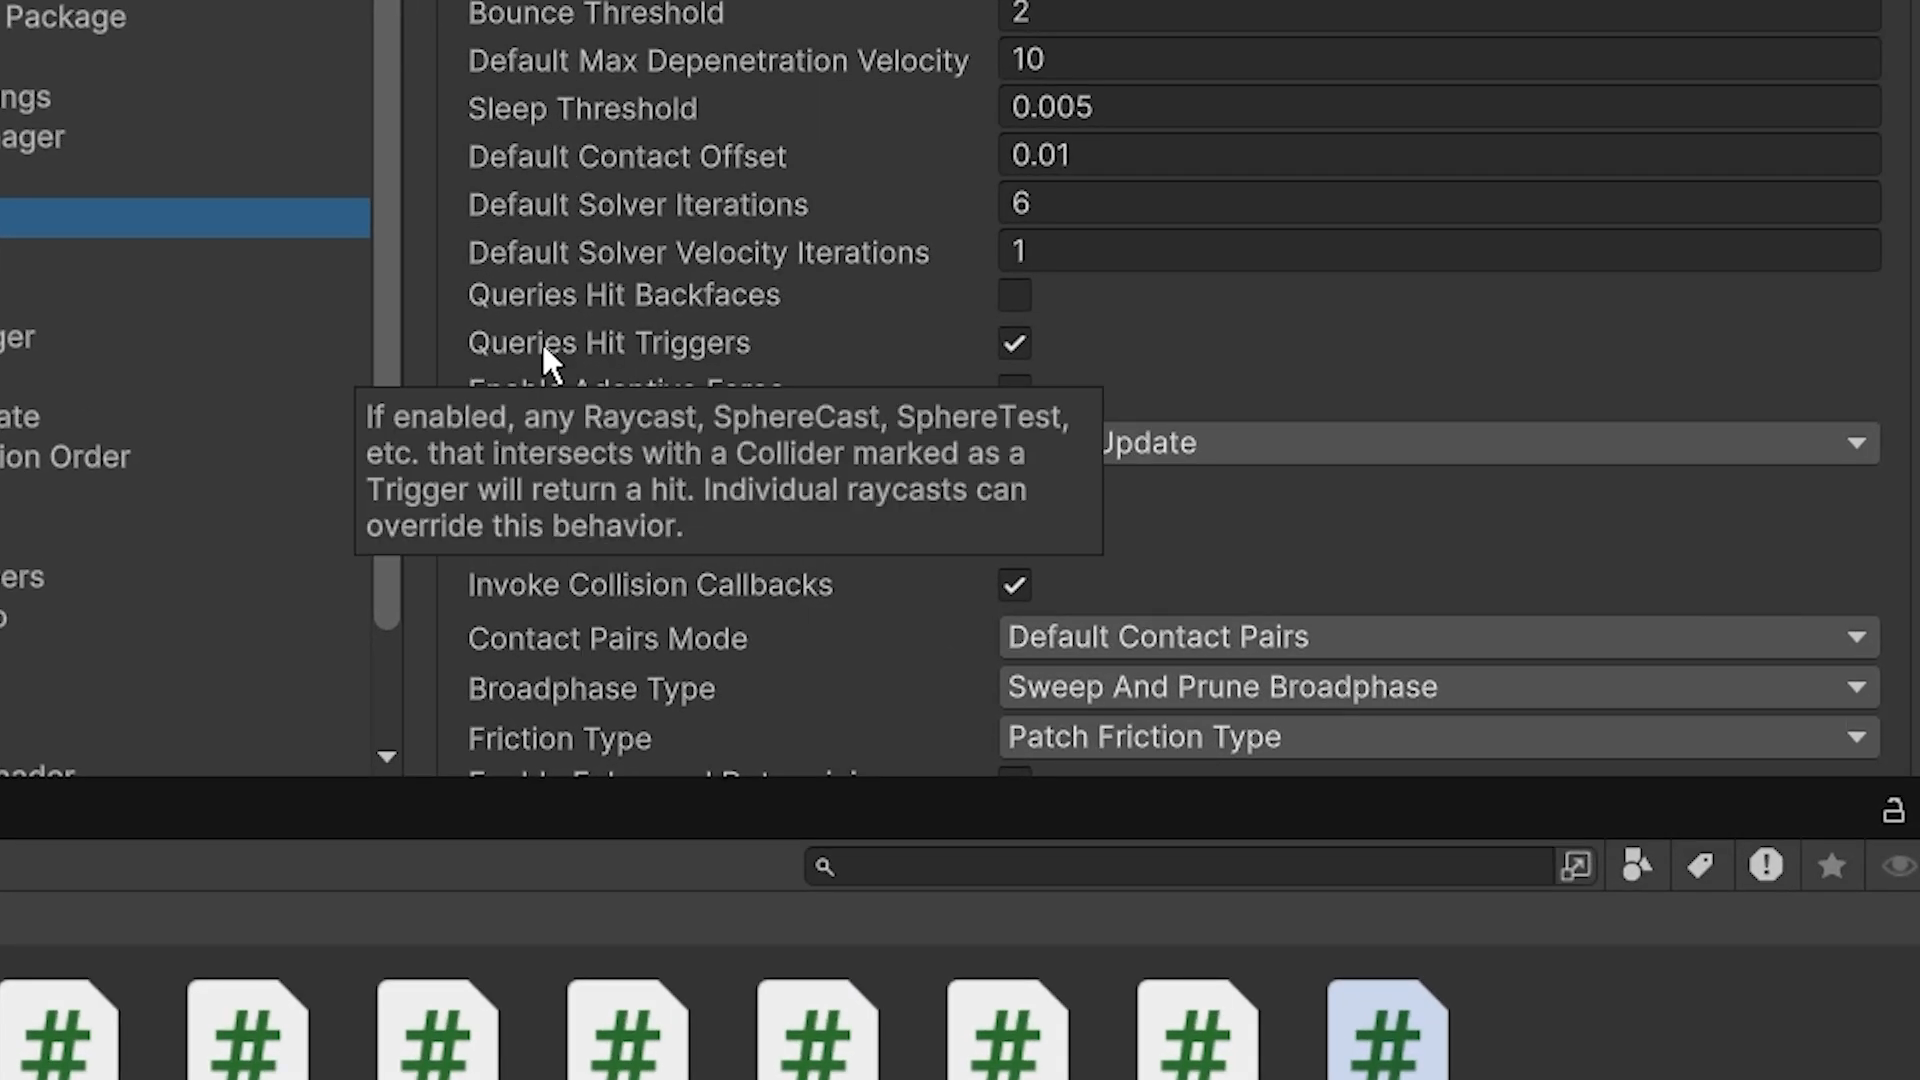Click the Search by Type icon
The width and height of the screenshot is (1920, 1080).
coord(1636,866)
